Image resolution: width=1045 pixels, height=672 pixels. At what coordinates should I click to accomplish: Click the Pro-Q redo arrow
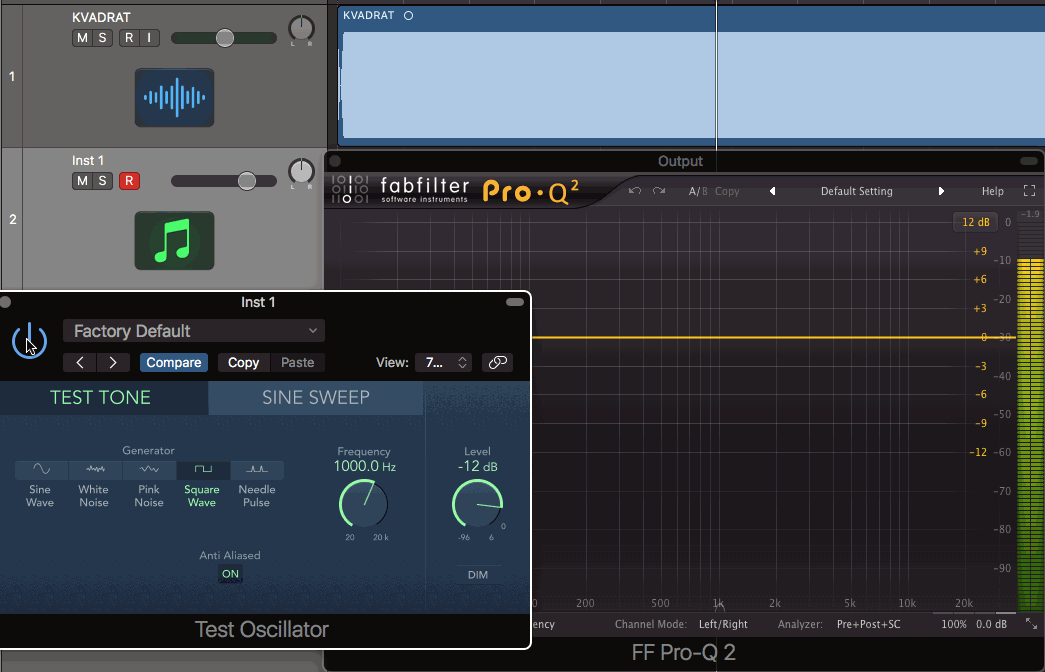coord(659,191)
